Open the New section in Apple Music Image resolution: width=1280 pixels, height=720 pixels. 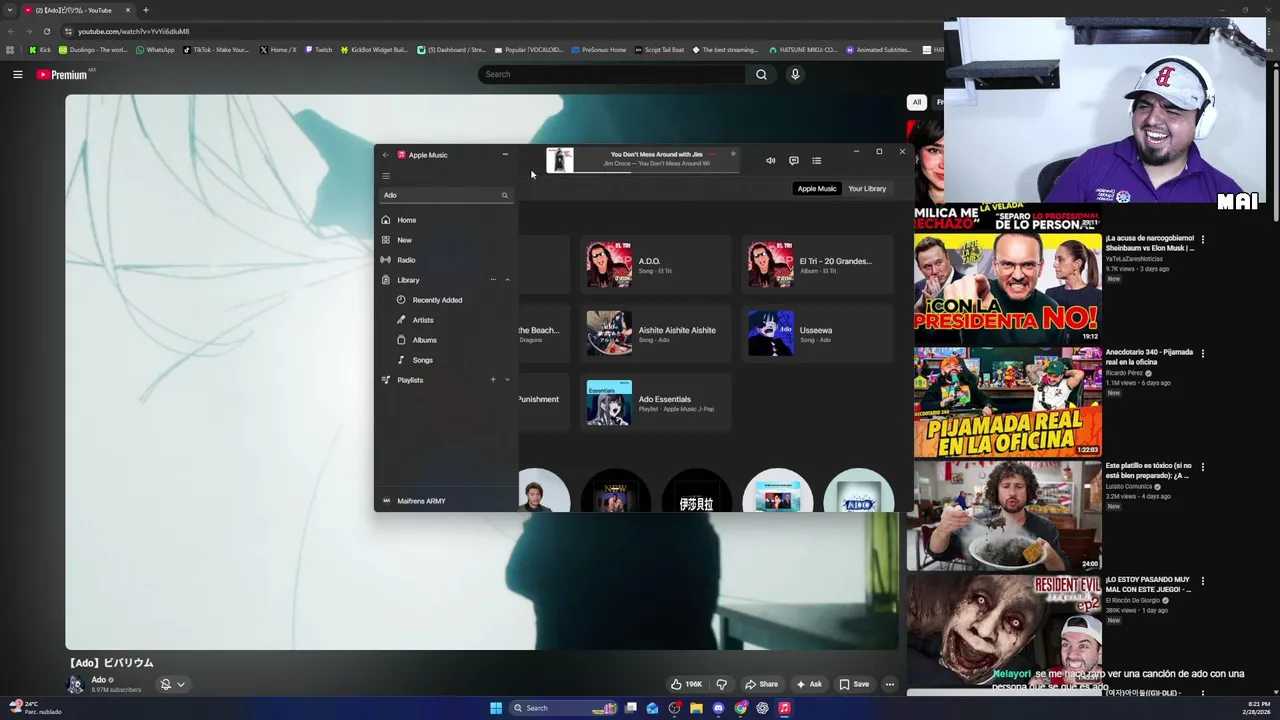point(446,240)
